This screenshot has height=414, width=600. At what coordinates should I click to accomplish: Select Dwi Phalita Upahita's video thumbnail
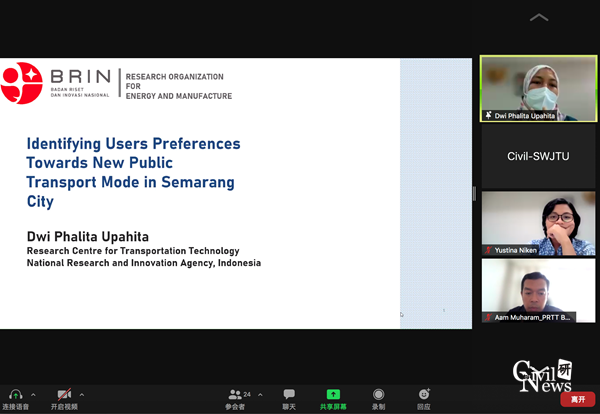538,88
